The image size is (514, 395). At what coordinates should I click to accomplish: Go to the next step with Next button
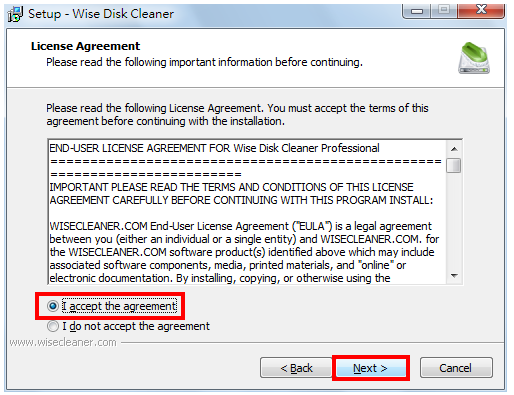(371, 368)
